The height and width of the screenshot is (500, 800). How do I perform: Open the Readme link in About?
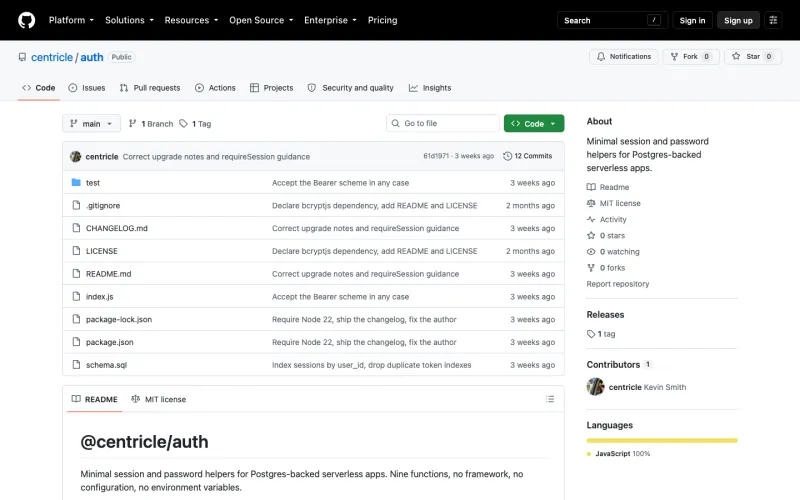(608, 187)
